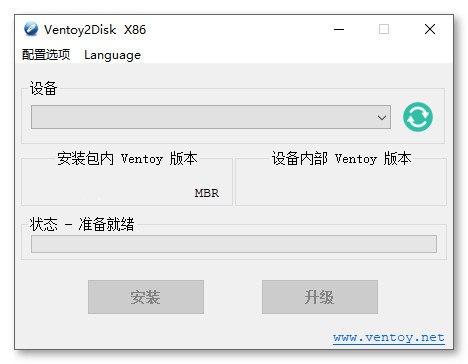This screenshot has height=364, width=468.
Task: Click the Ventoy2Disk app icon in title bar
Action: (x=31, y=29)
